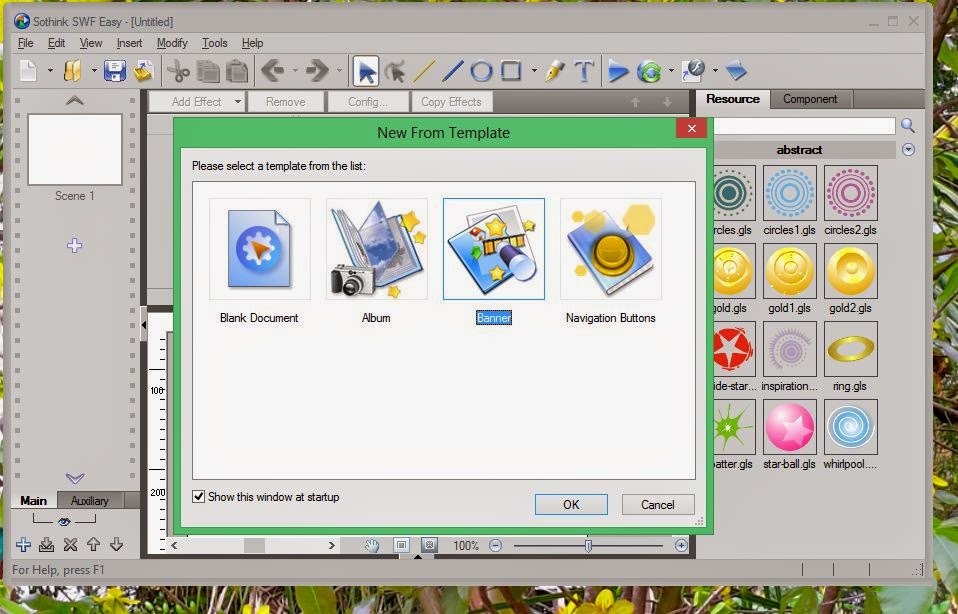
Task: Click the resource search magnifier icon
Action: click(x=908, y=126)
